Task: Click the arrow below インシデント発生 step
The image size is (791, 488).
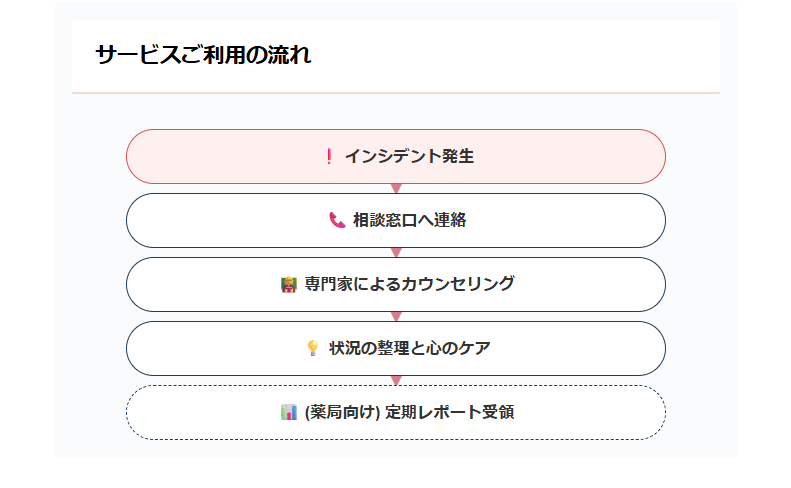Action: (x=396, y=188)
